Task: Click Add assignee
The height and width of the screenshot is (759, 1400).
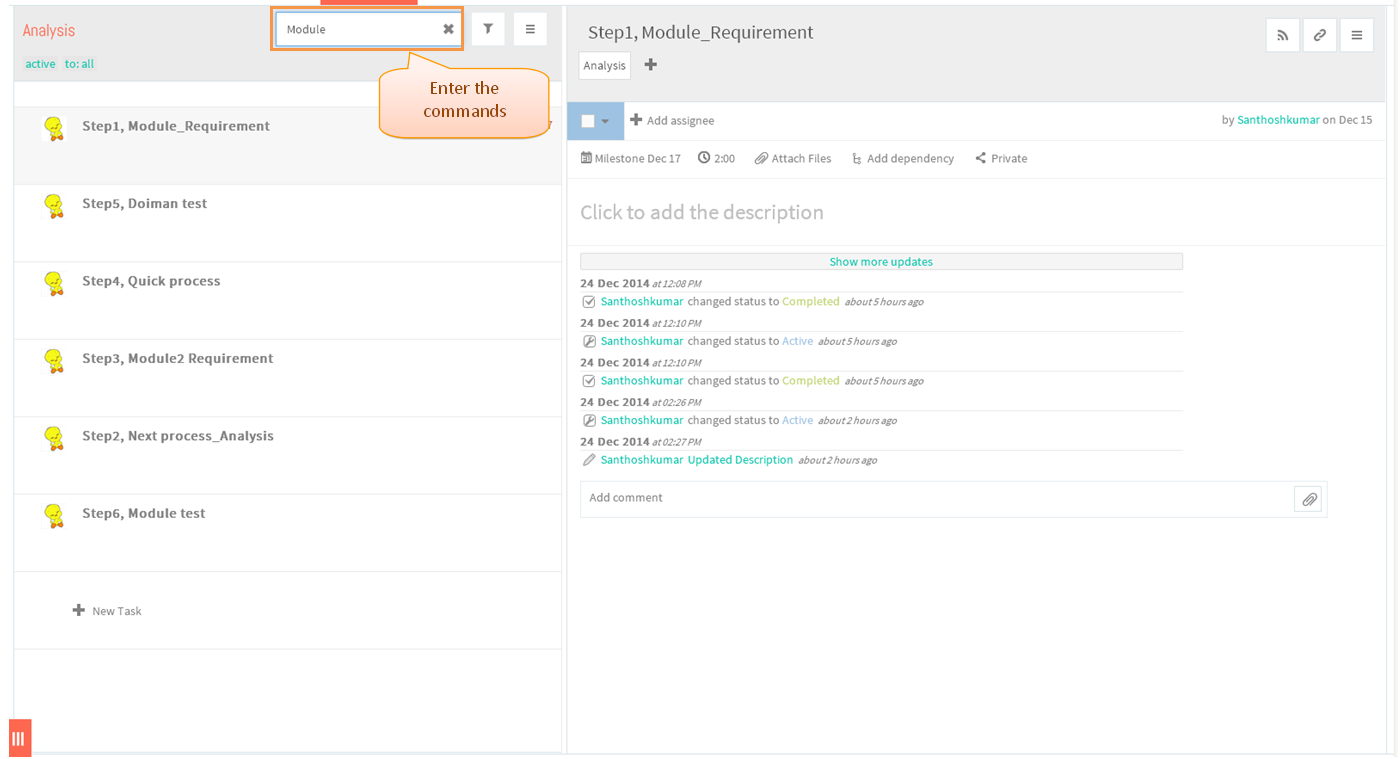Action: click(672, 120)
